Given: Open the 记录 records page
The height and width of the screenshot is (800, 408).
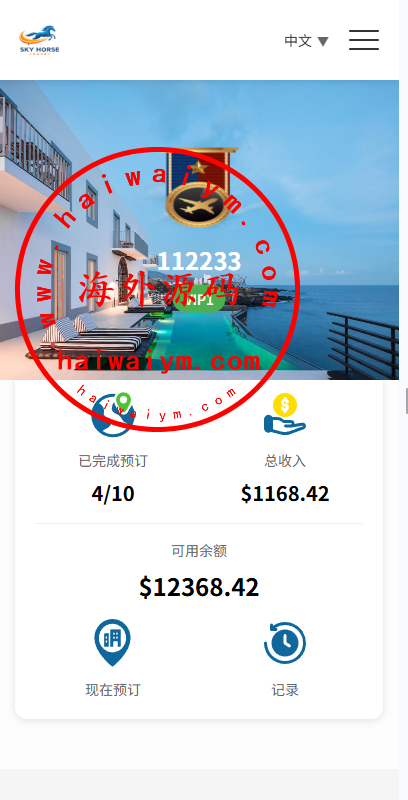Looking at the screenshot, I should tap(285, 690).
